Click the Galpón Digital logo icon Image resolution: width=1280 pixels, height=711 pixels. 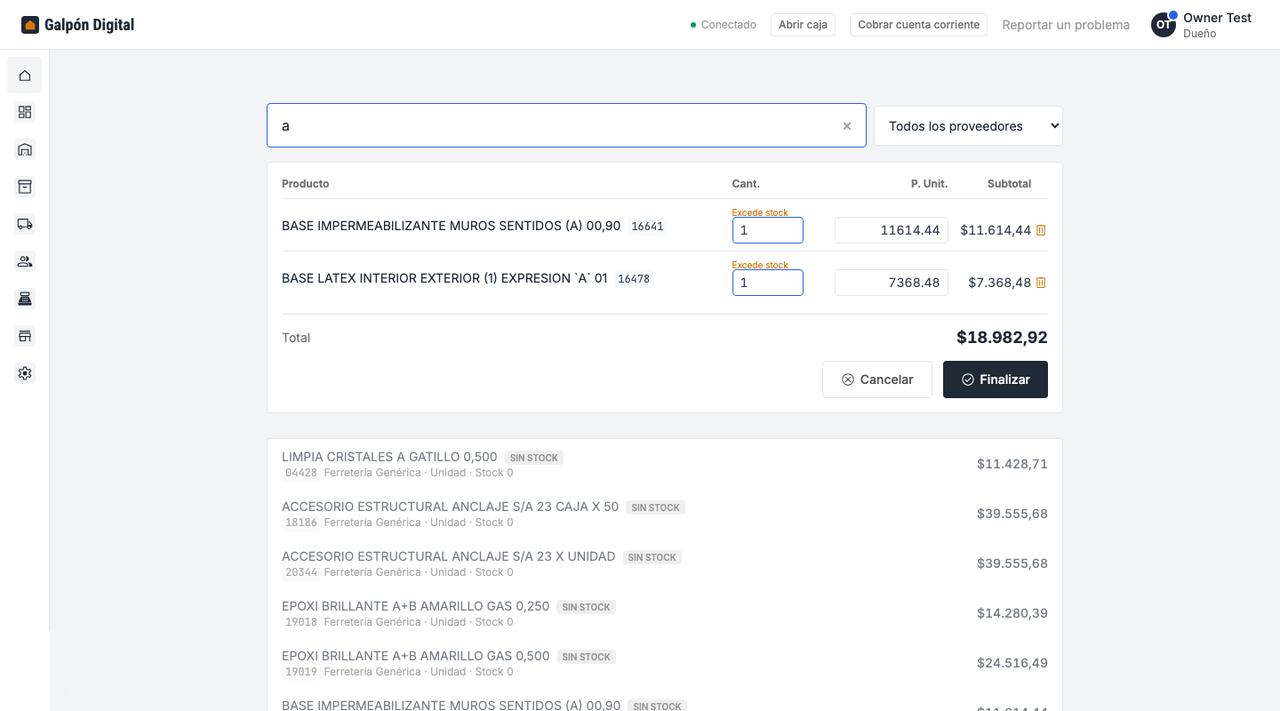click(30, 25)
